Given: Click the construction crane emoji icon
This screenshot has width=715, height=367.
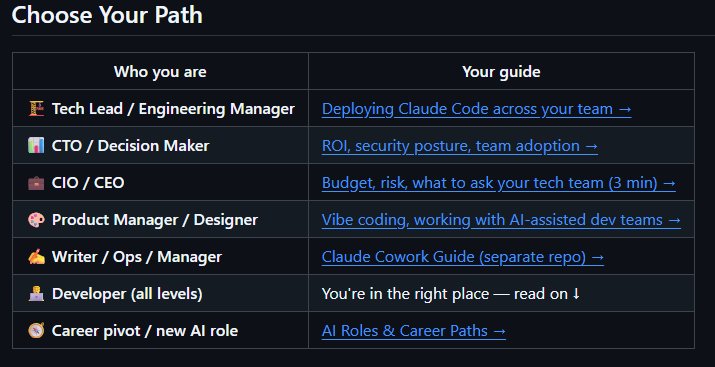Looking at the screenshot, I should click(x=36, y=109).
